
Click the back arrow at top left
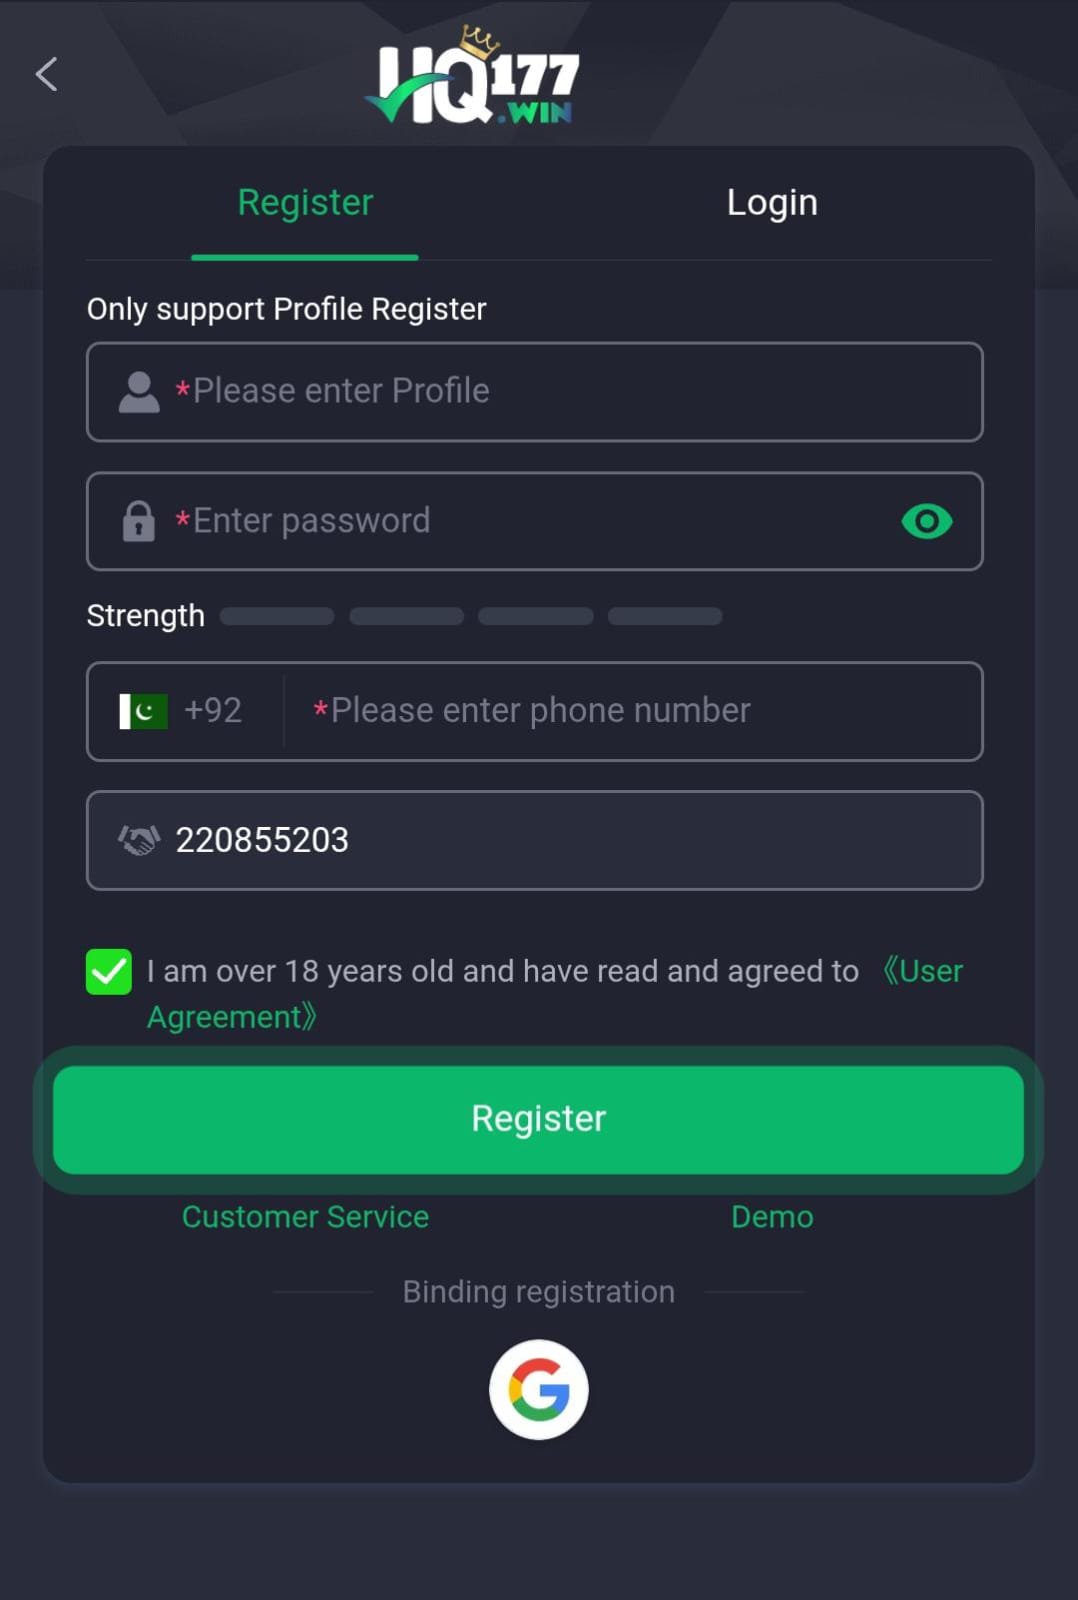45,74
